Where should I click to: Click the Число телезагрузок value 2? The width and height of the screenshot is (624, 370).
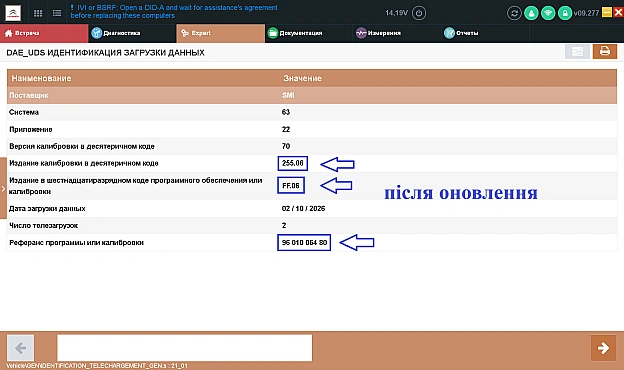pyautogui.click(x=284, y=226)
